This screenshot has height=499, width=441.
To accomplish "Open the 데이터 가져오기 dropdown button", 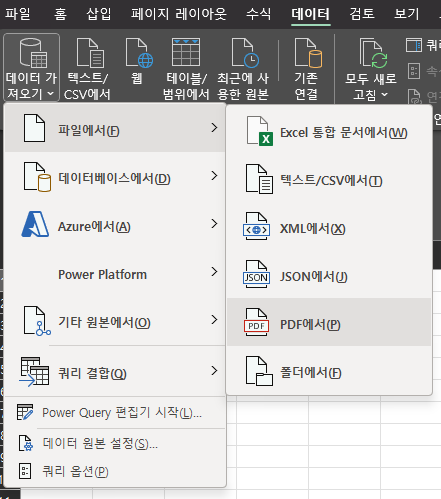I will [31, 67].
